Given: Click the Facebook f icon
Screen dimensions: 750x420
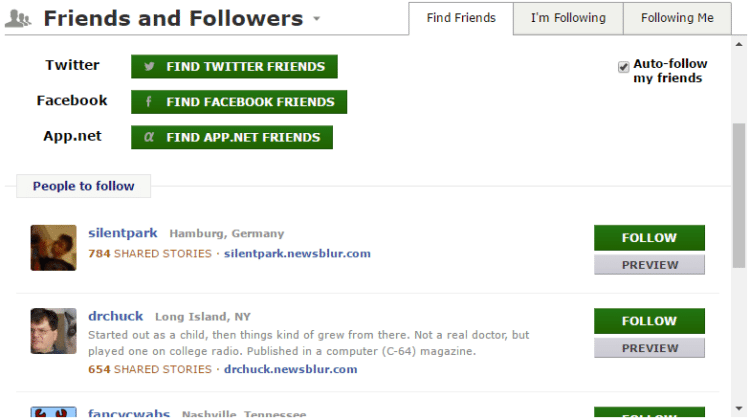Looking at the screenshot, I should (x=149, y=101).
